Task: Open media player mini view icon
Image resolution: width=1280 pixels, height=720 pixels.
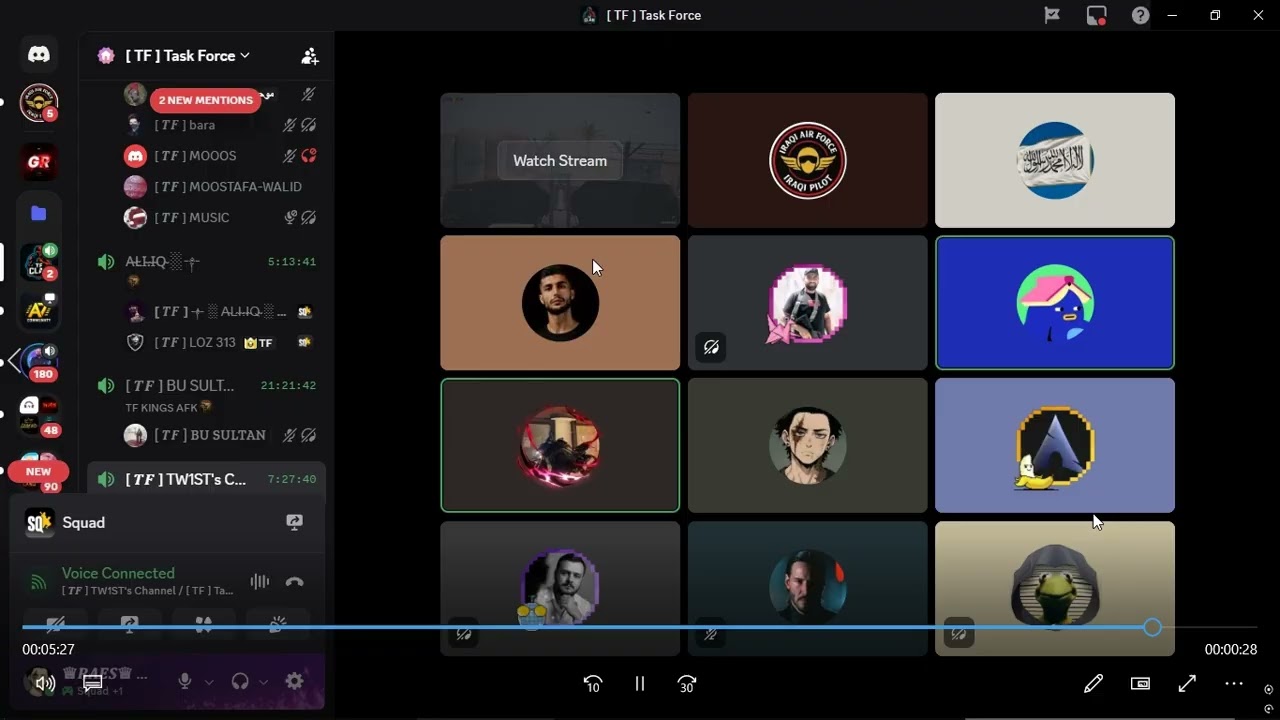Action: (1140, 684)
